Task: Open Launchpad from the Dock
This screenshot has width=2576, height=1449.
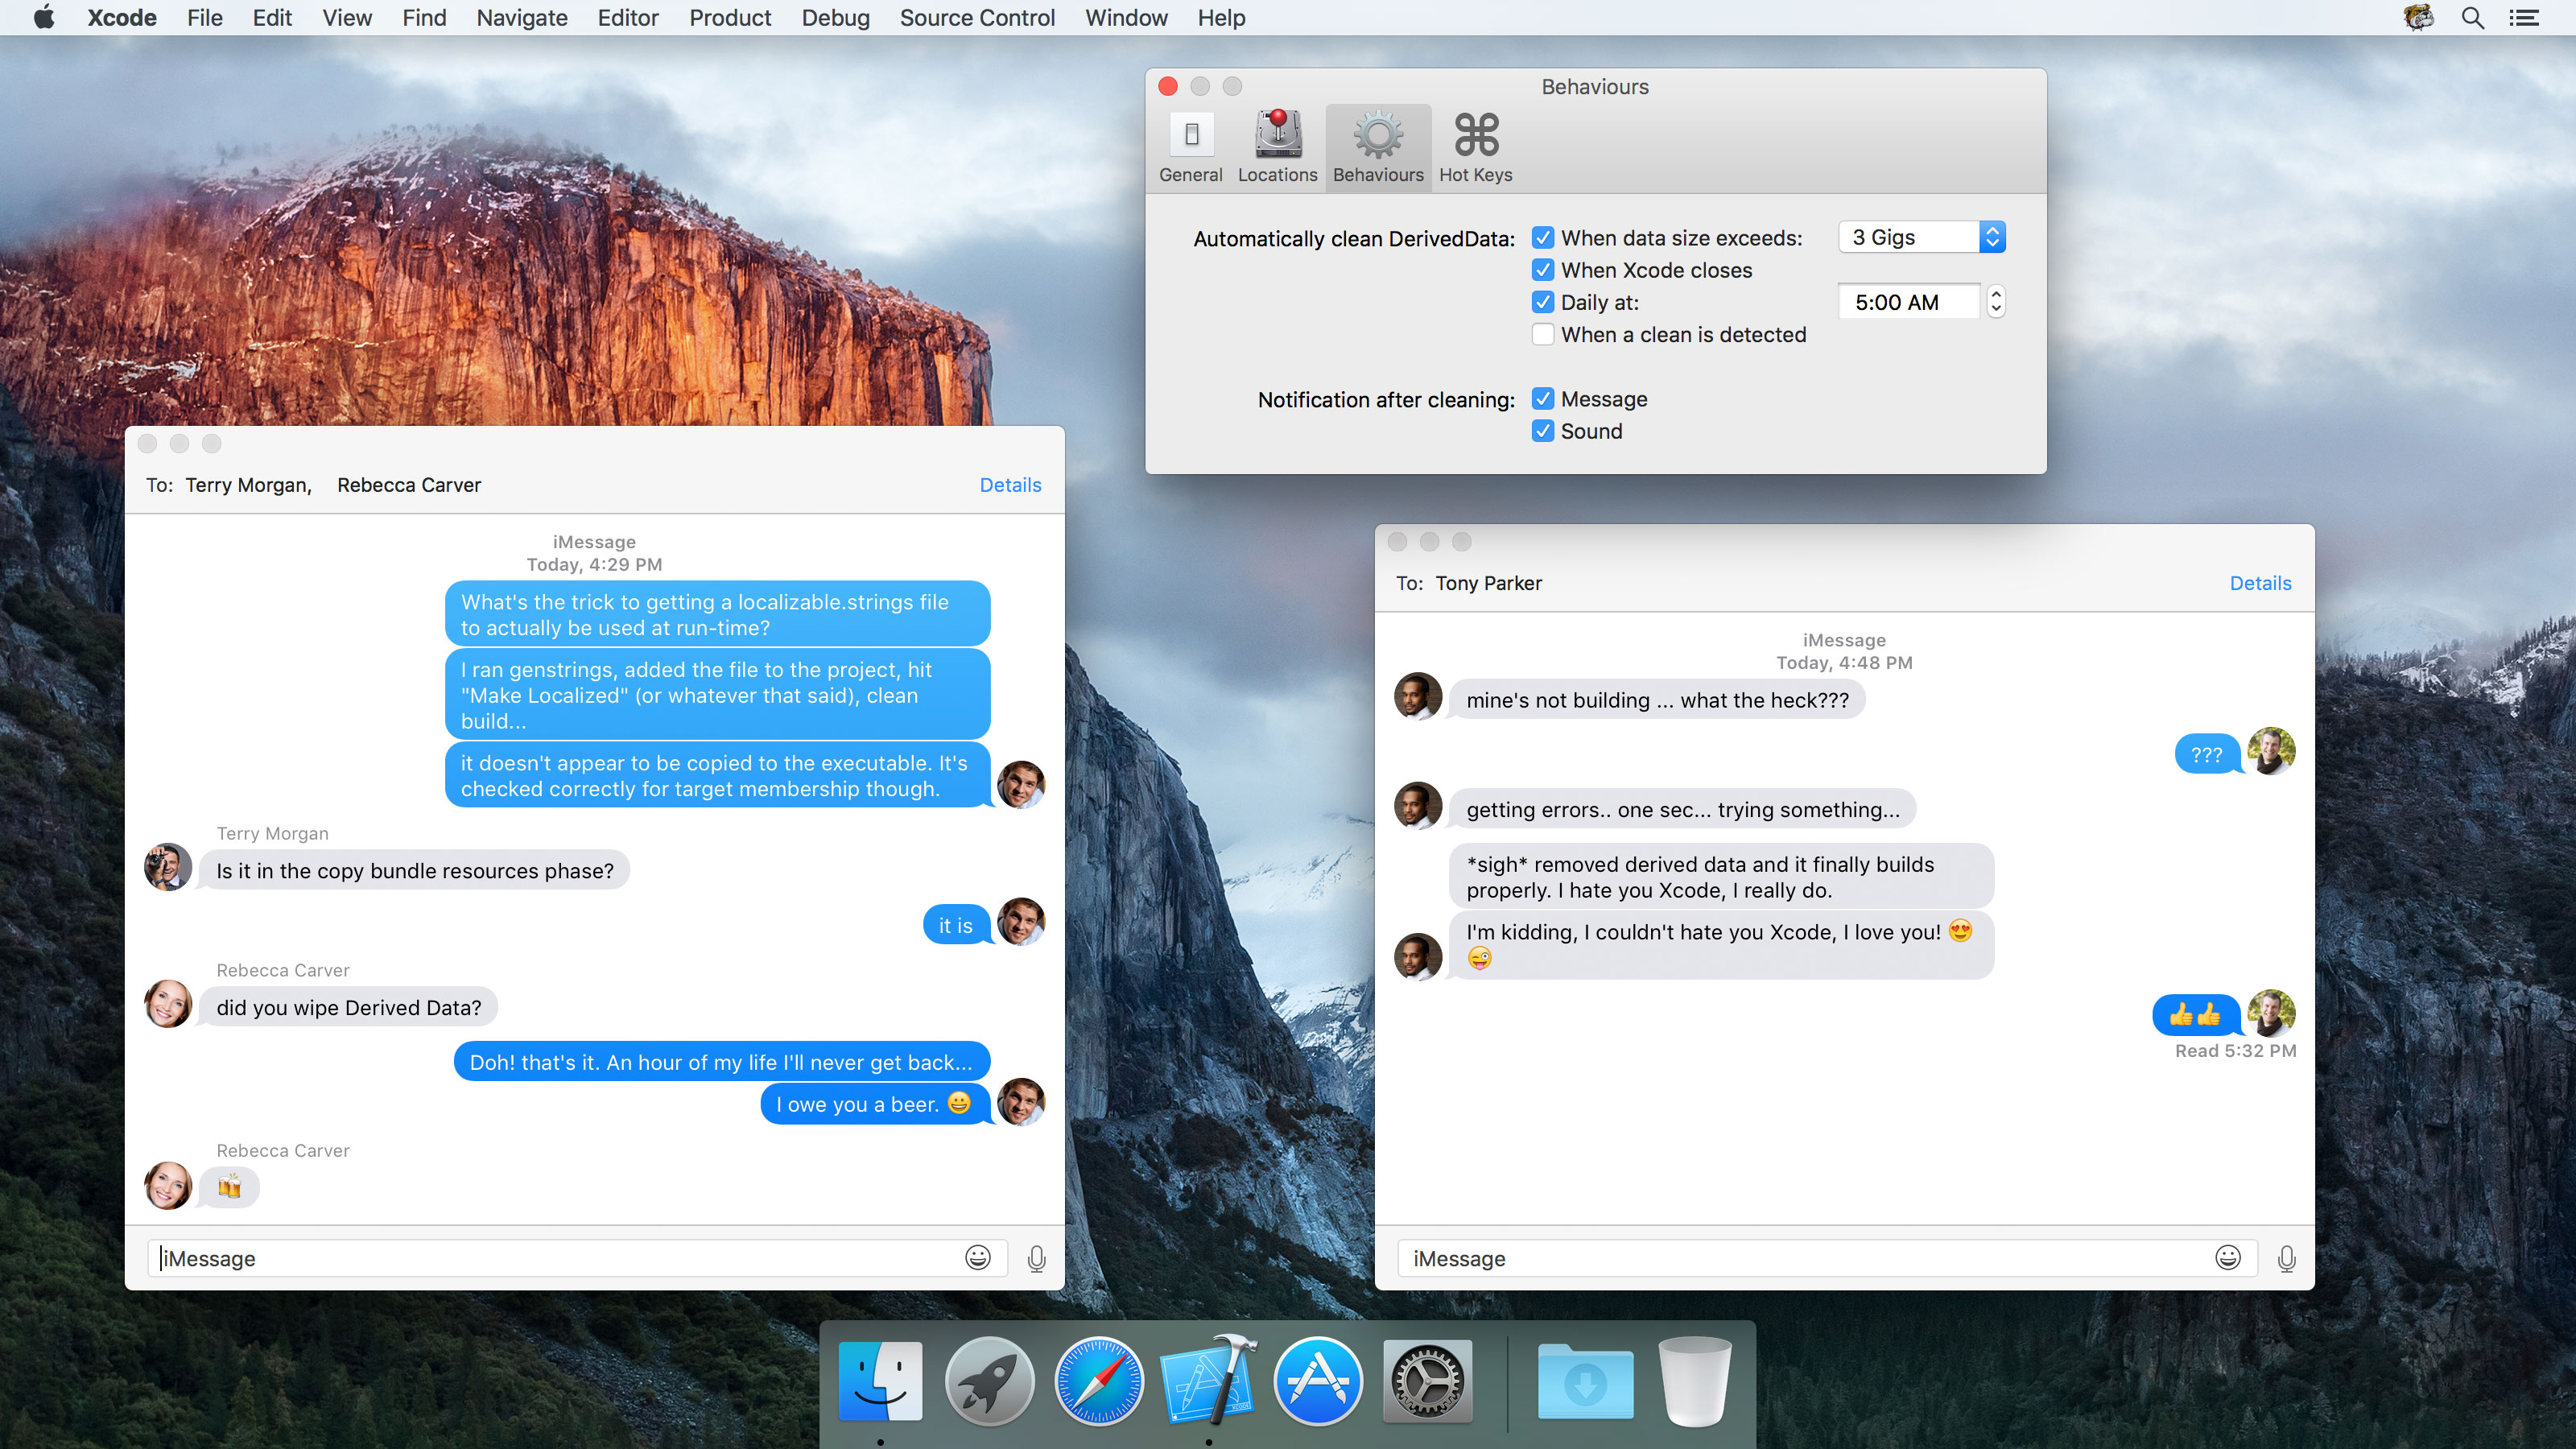Action: [x=989, y=1381]
